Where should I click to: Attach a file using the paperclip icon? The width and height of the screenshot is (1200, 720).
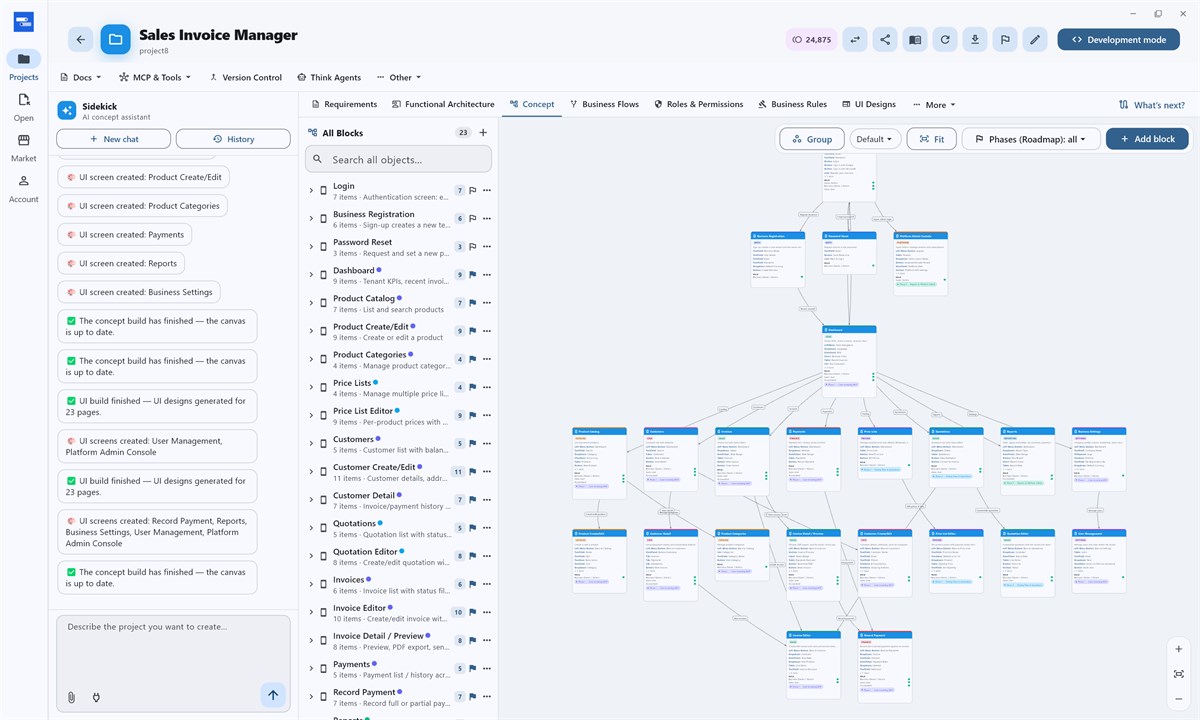pyautogui.click(x=71, y=697)
